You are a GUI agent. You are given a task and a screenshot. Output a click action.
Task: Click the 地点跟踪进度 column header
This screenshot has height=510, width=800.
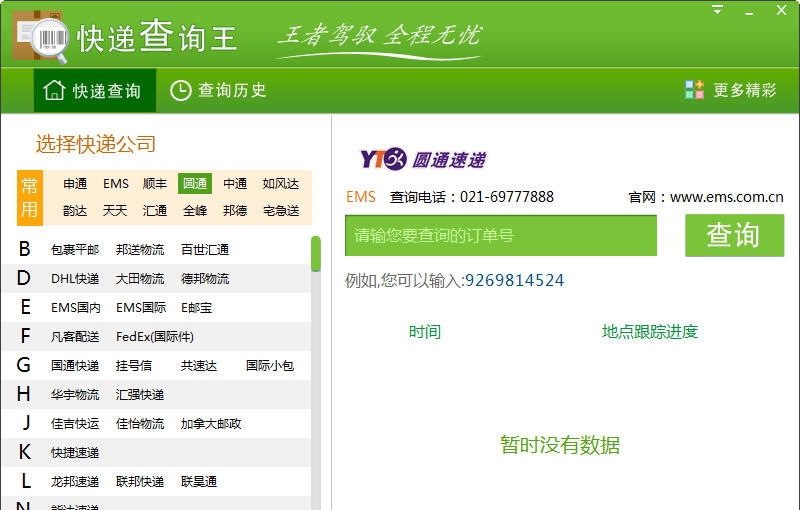(649, 332)
